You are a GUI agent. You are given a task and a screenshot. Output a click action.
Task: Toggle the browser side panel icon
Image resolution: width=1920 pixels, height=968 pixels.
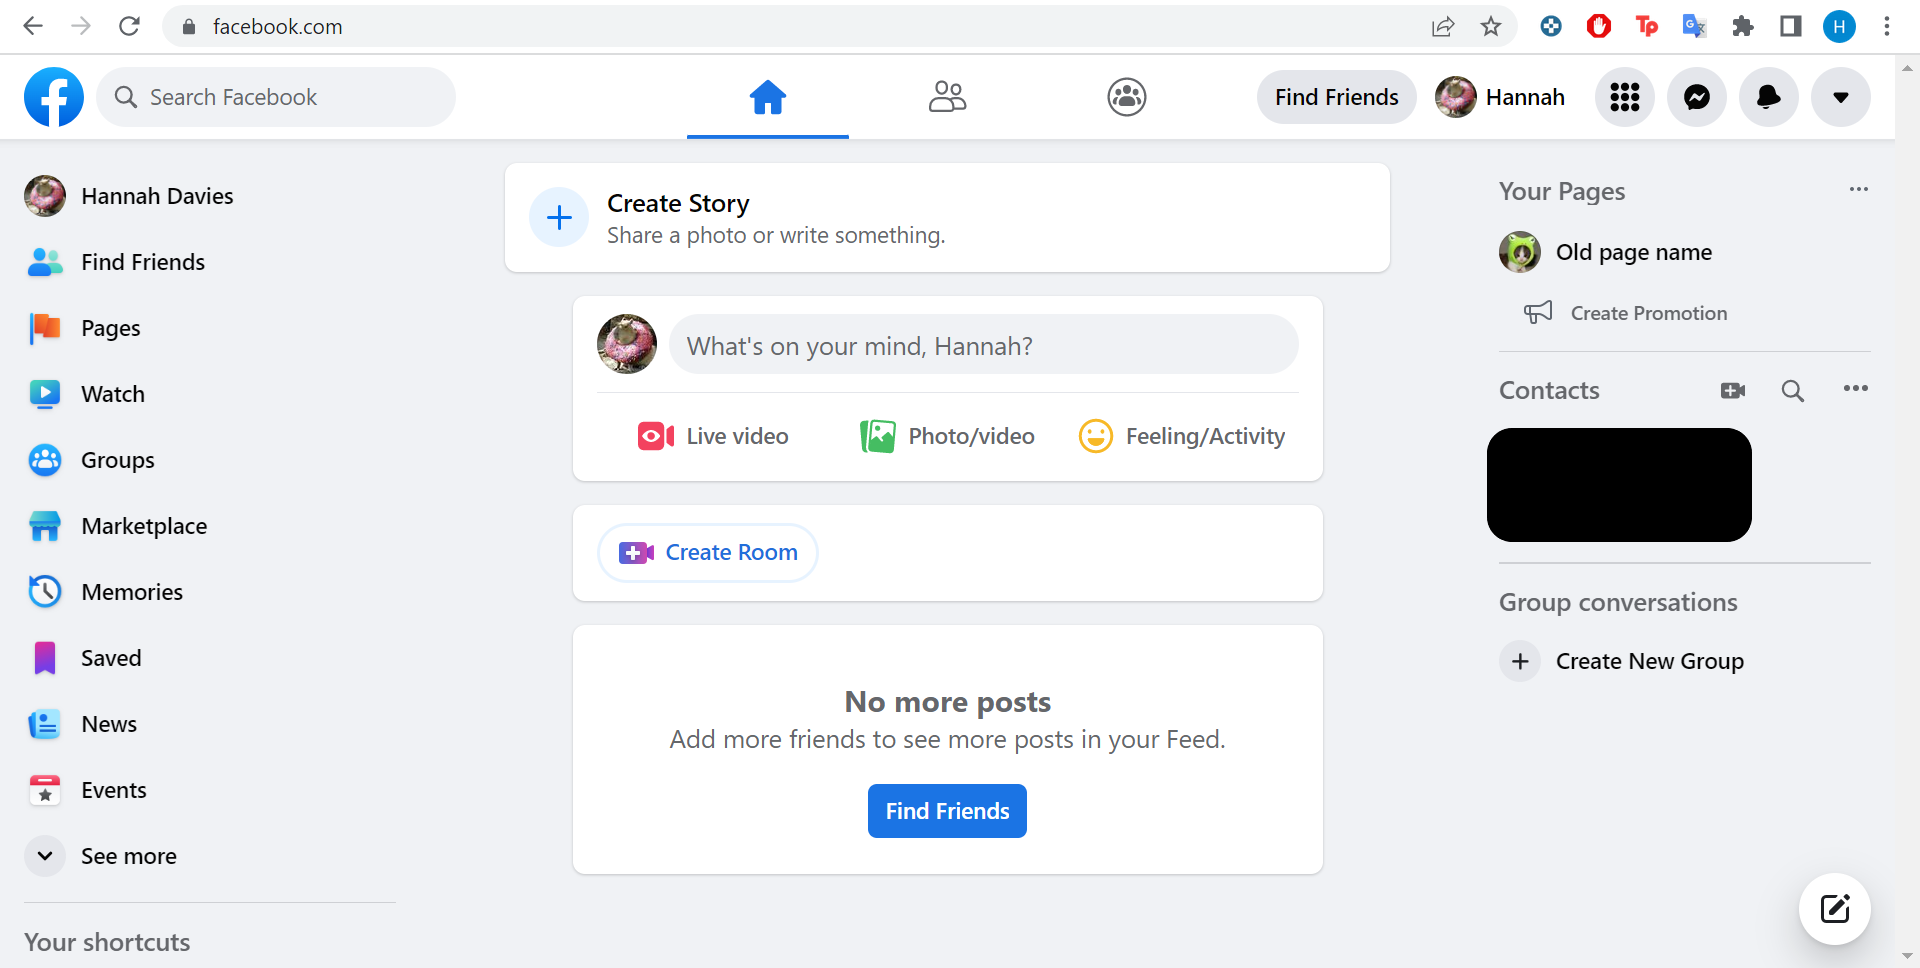click(1791, 26)
